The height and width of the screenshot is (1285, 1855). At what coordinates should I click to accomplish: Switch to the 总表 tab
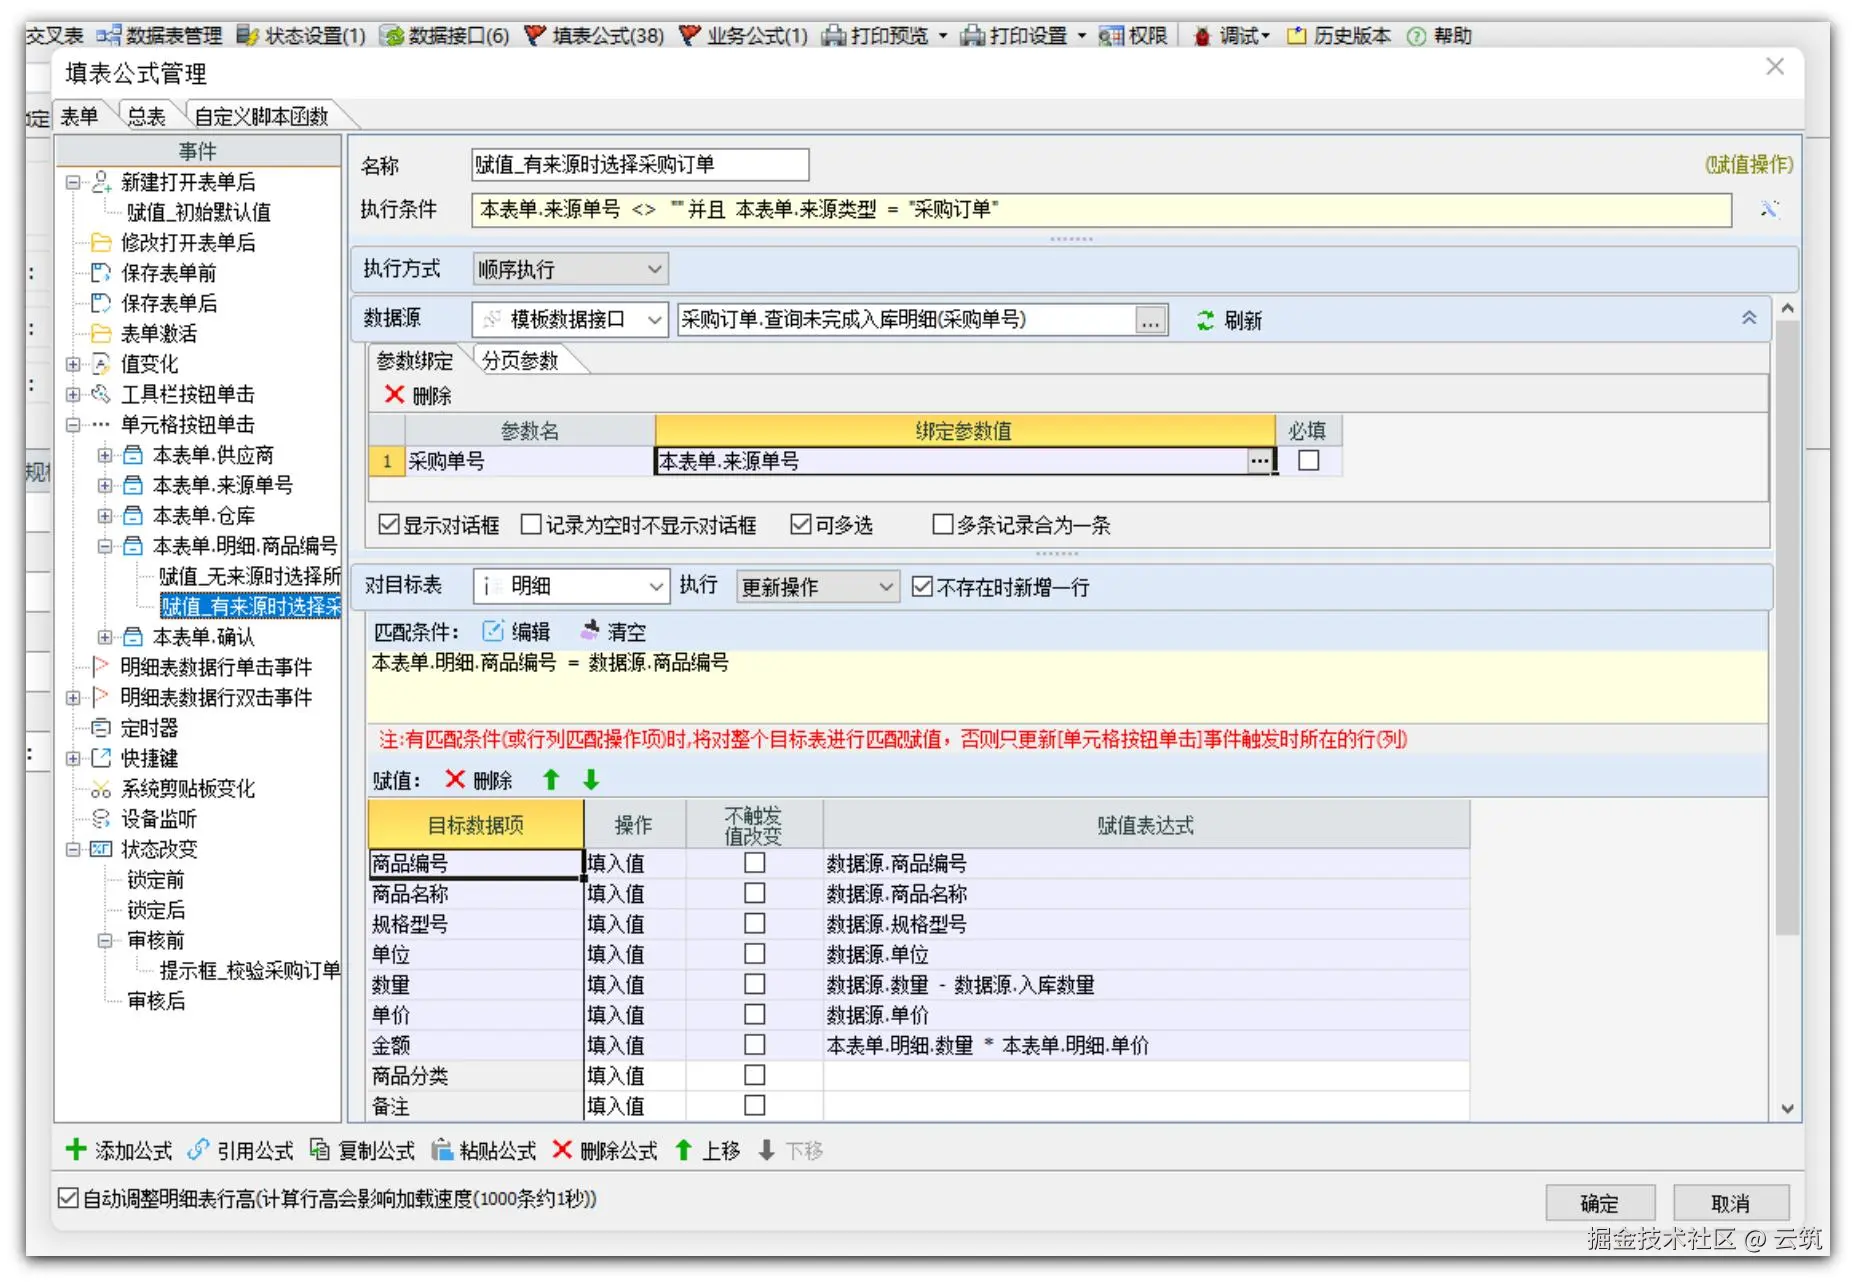click(x=146, y=115)
